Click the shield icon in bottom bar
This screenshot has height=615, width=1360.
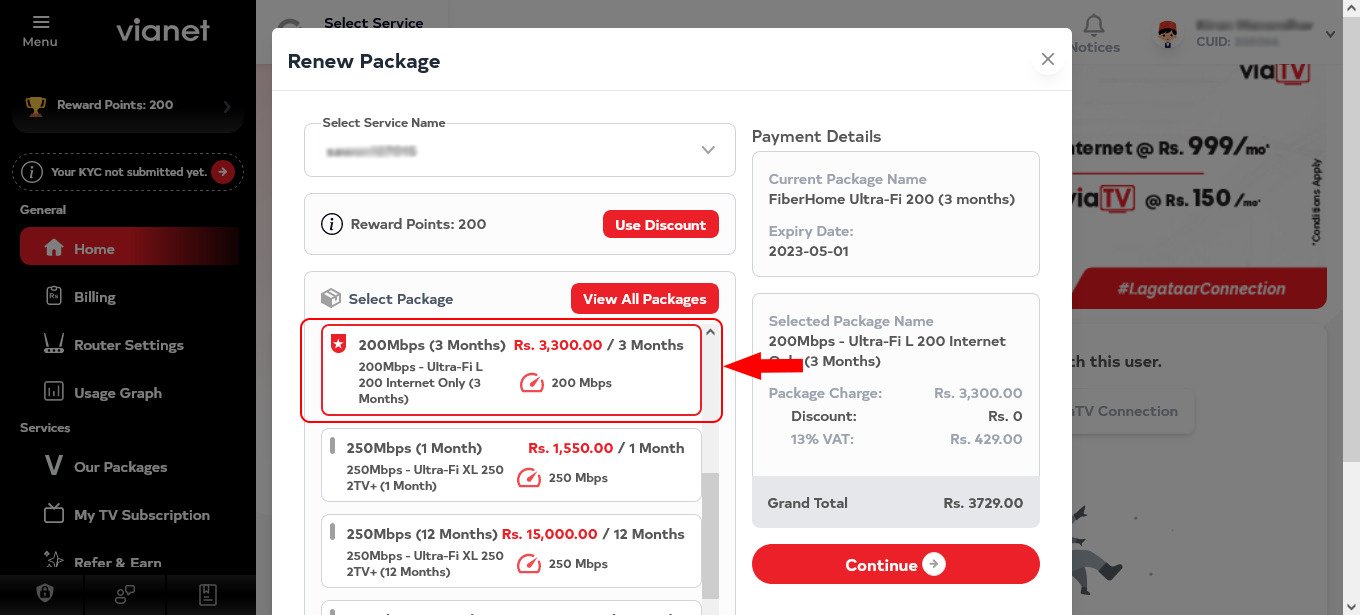coord(44,594)
